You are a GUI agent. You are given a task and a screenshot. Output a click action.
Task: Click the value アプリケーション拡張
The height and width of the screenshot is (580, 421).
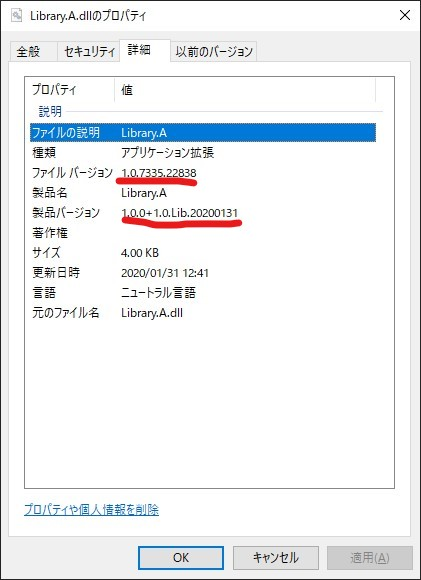[x=168, y=152]
